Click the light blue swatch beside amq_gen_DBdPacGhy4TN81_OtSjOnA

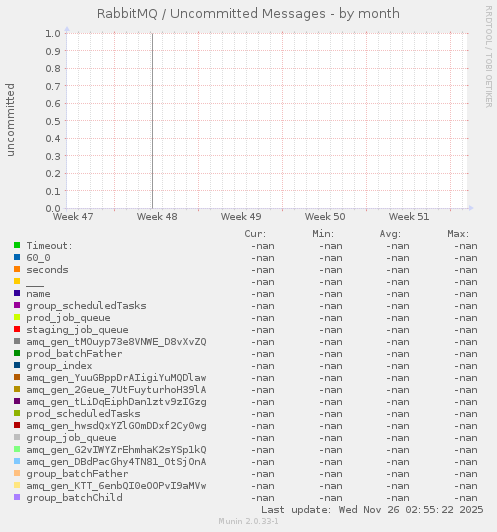click(17, 461)
